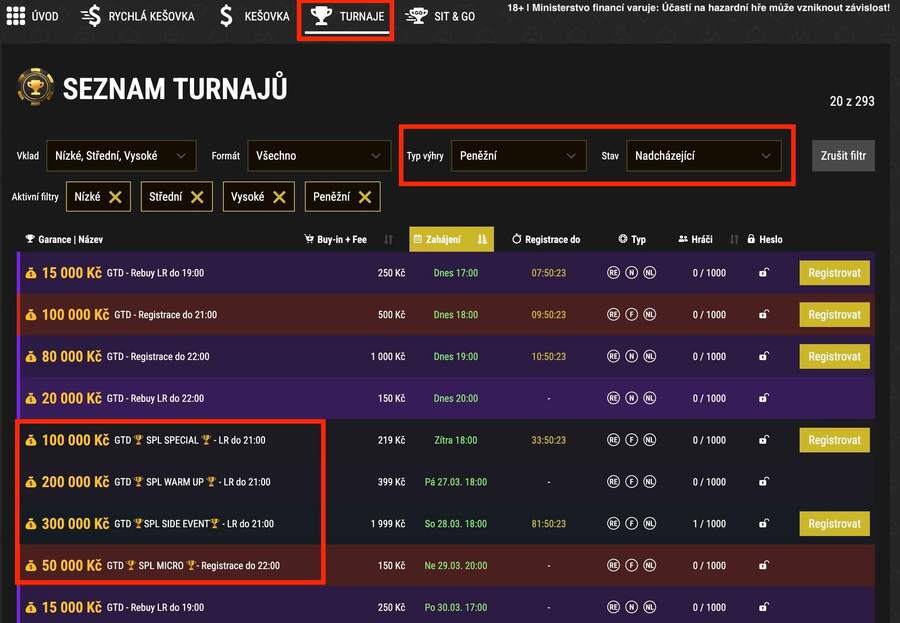Open the Stav dropdown showing Nadcházející
The height and width of the screenshot is (623, 900).
point(704,156)
